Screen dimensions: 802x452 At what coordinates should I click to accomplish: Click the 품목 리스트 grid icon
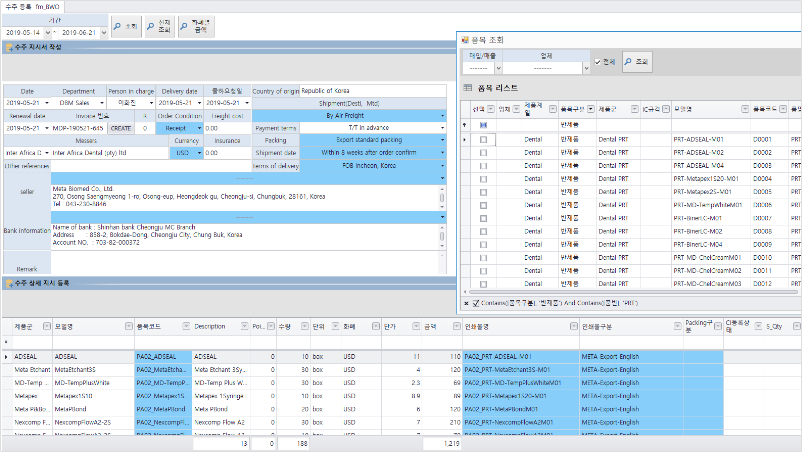point(467,88)
